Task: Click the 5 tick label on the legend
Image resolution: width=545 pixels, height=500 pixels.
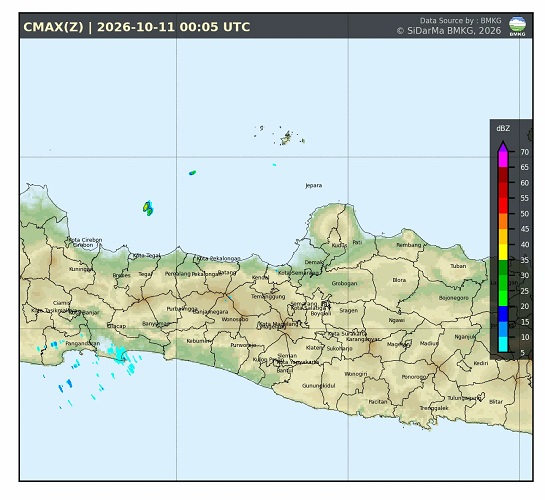Action: [522, 353]
